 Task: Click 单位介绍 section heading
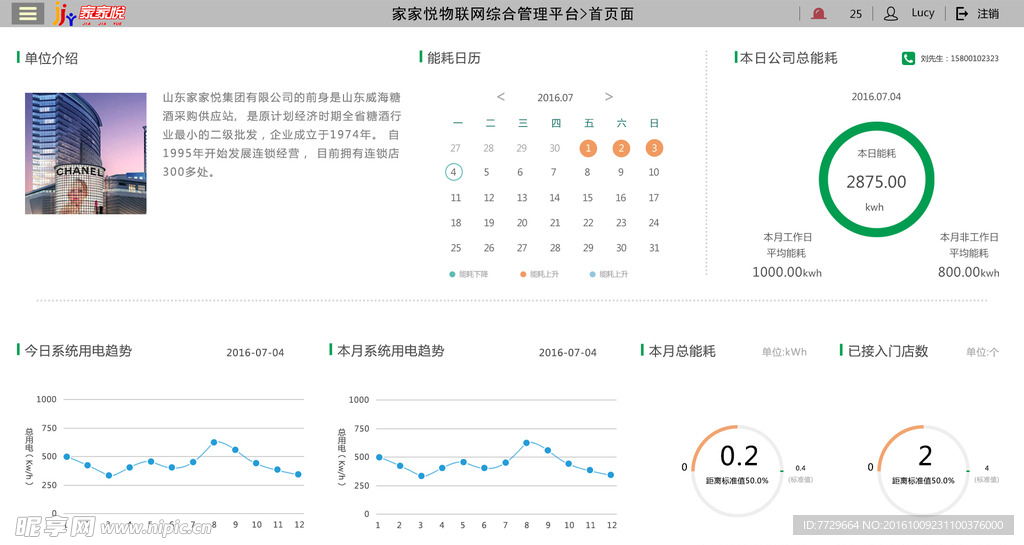(51, 58)
